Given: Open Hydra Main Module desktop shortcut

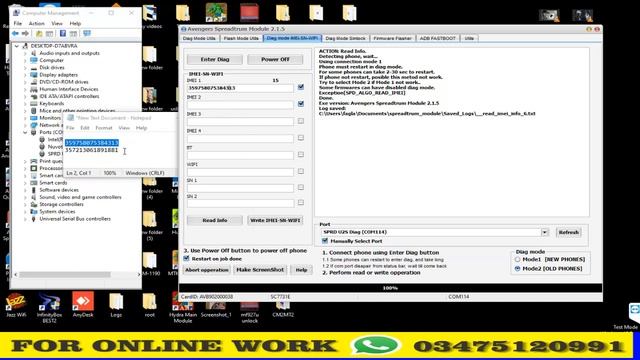Looking at the screenshot, I should 182,307.
